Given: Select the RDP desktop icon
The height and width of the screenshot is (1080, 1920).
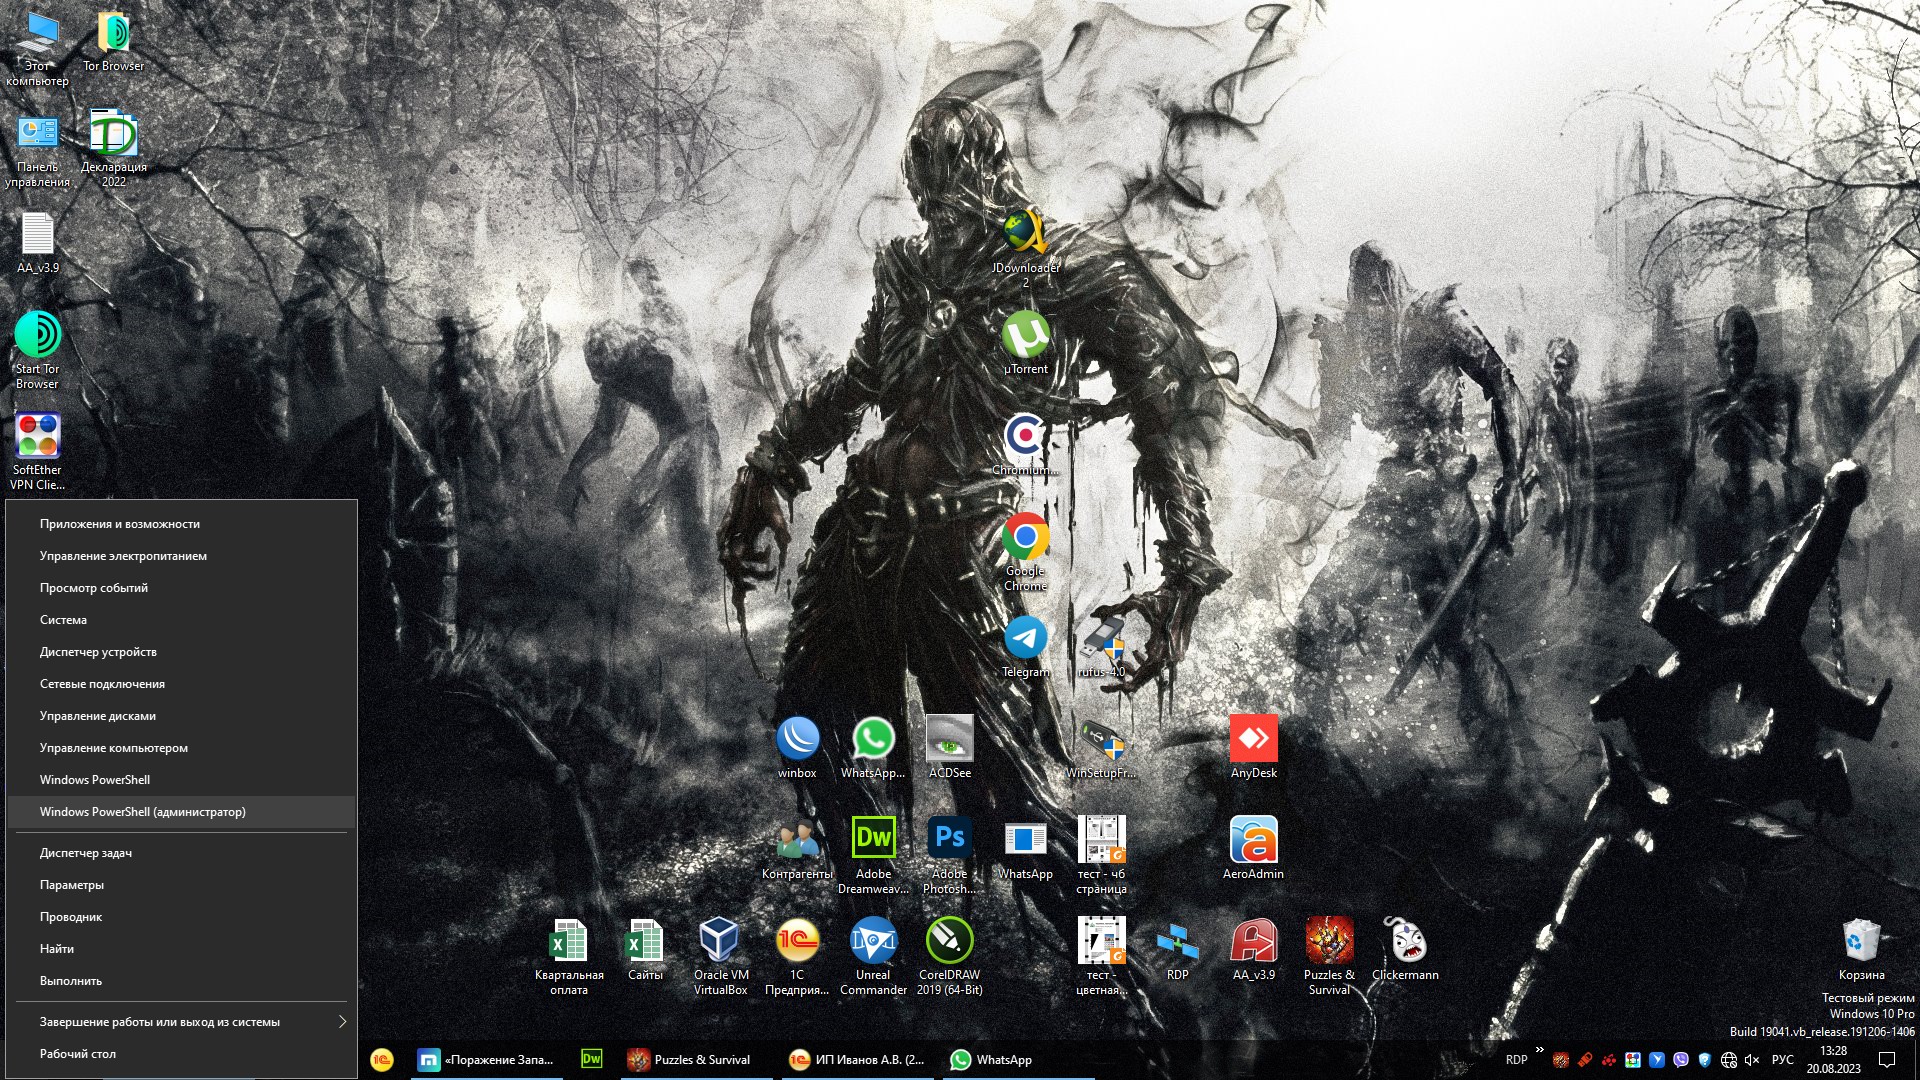Looking at the screenshot, I should point(1178,949).
